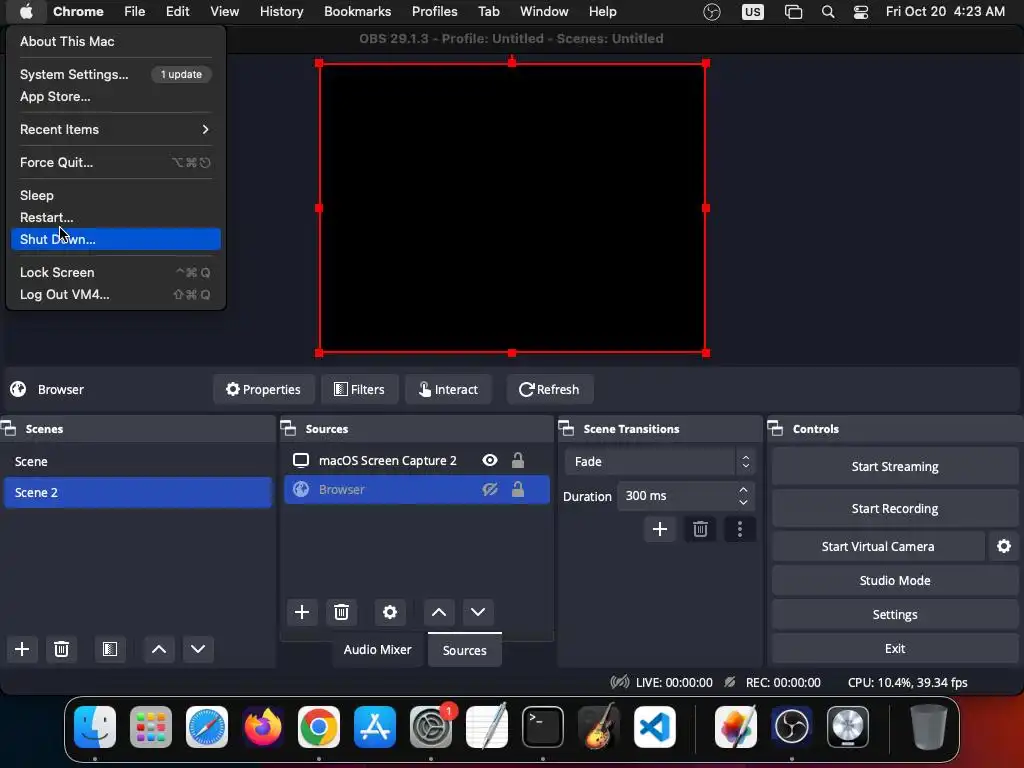Open the Fade transition dropdown
This screenshot has height=768, width=1024.
[x=660, y=461]
